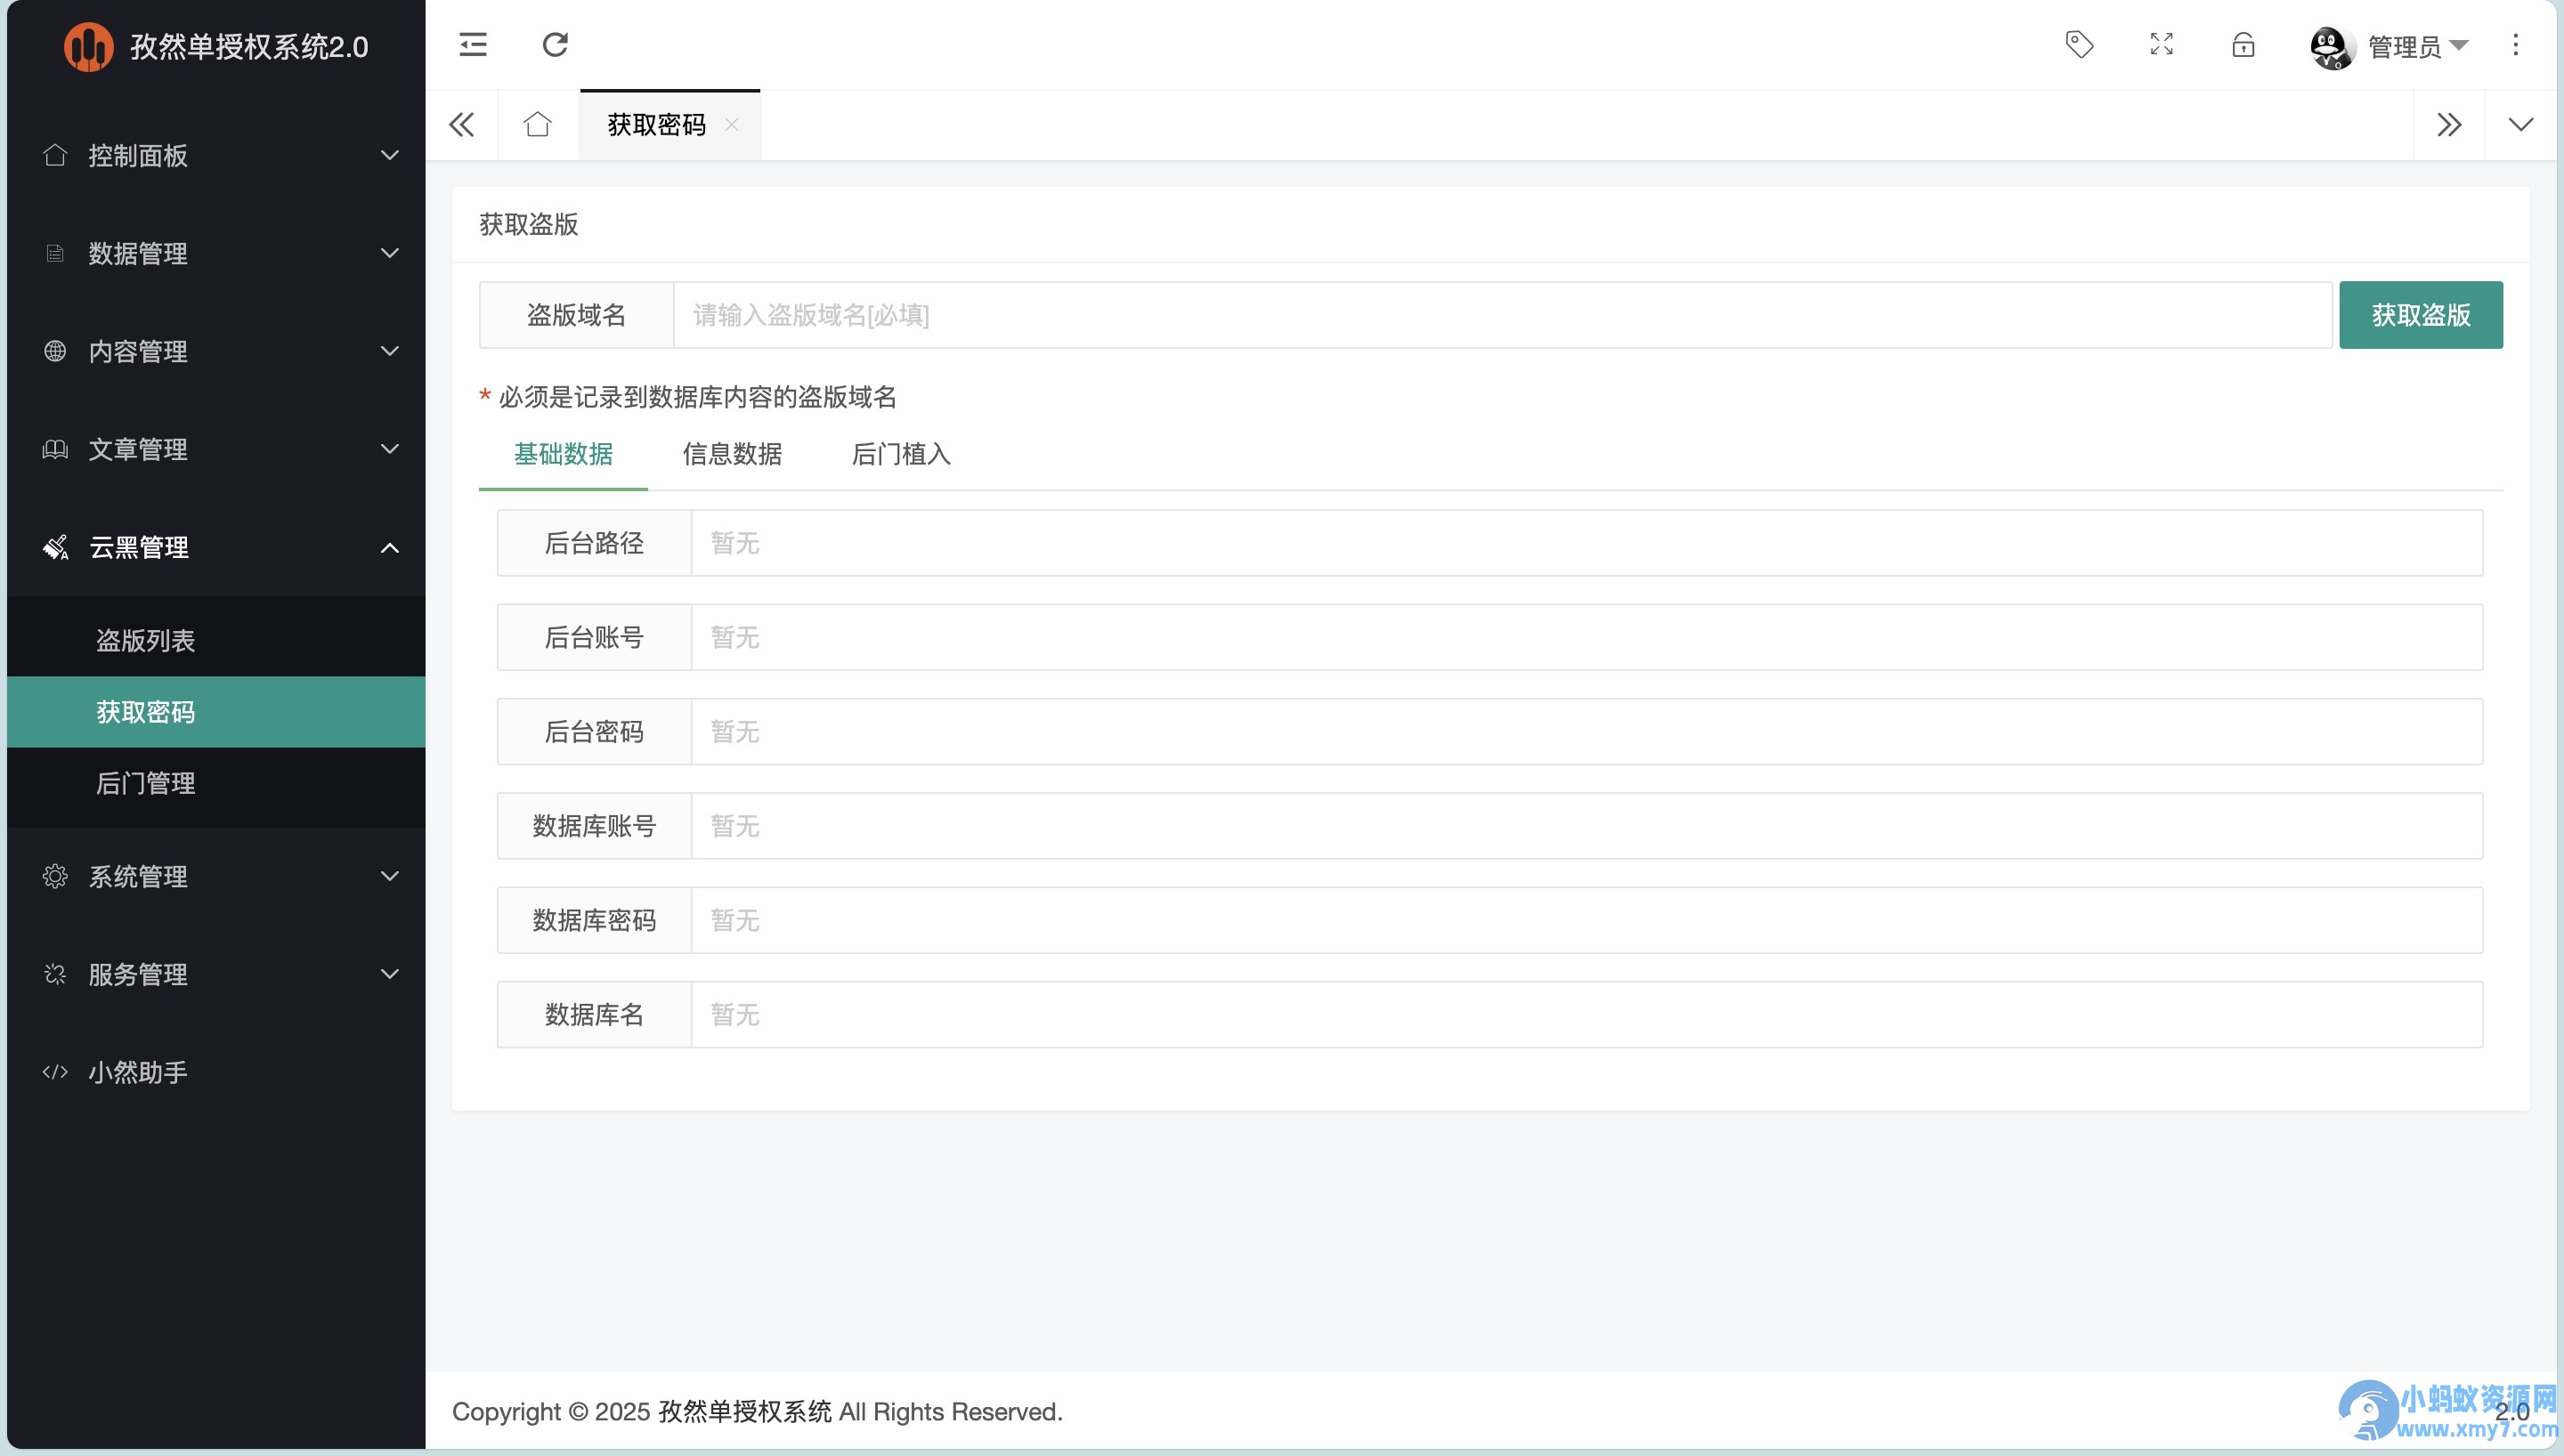2564x1456 pixels.
Task: Click the 获取盗版 card heading
Action: [529, 224]
